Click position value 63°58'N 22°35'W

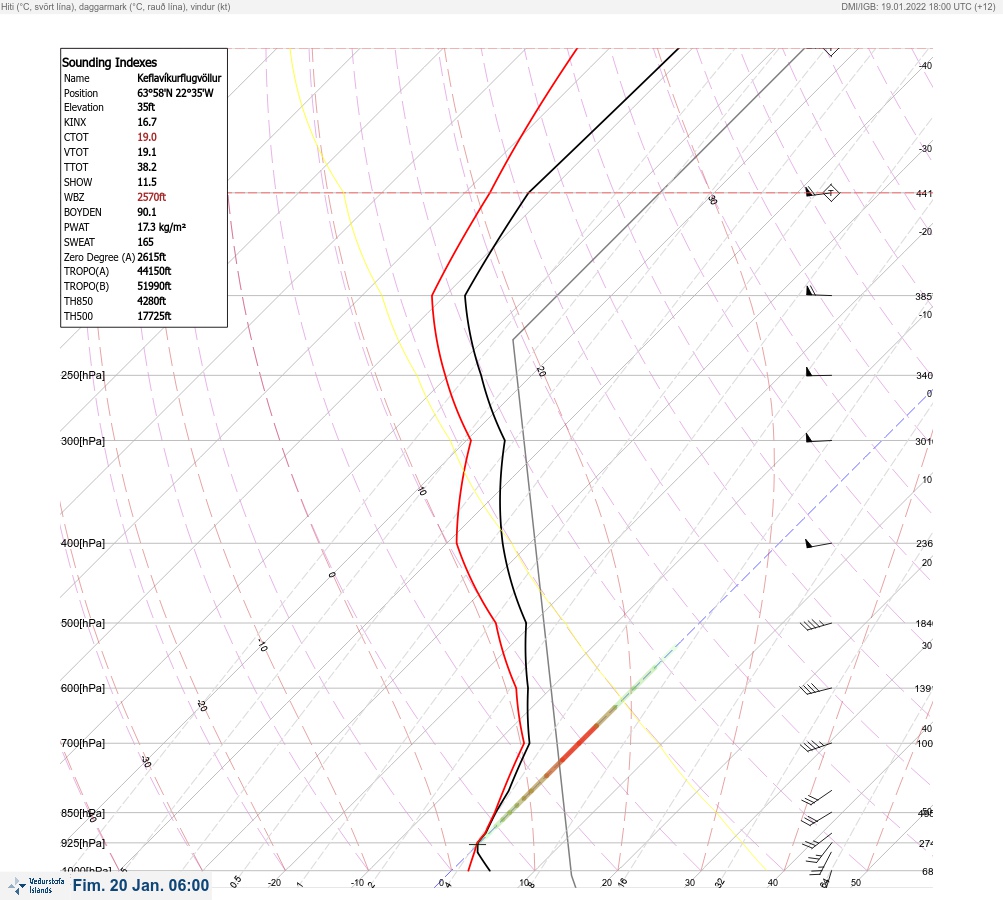coord(175,93)
